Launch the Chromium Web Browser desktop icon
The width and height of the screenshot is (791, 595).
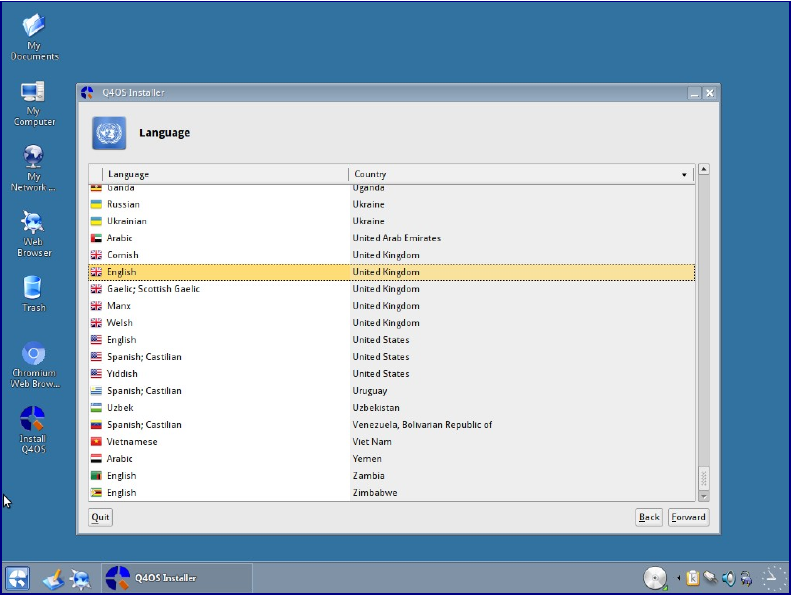click(34, 365)
